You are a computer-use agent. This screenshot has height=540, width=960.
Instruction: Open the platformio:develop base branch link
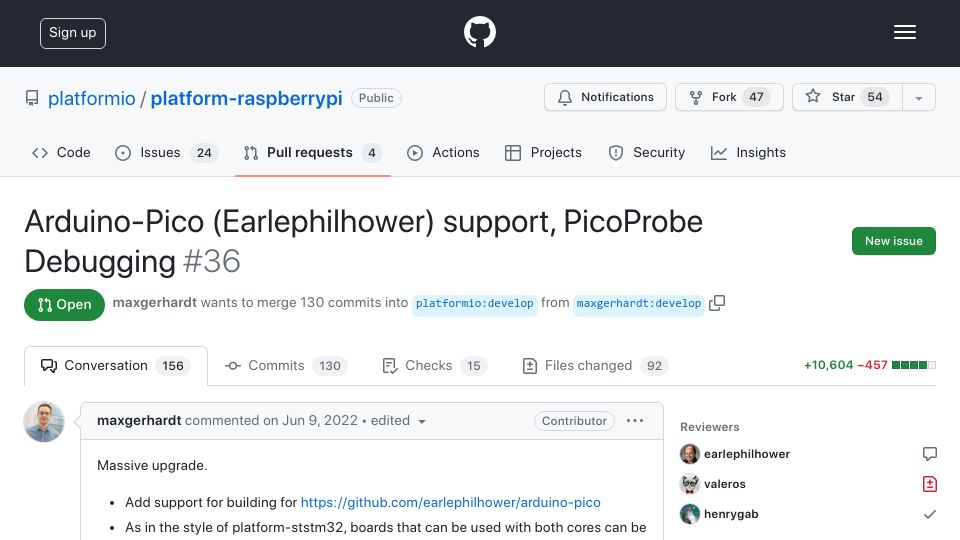(x=474, y=304)
